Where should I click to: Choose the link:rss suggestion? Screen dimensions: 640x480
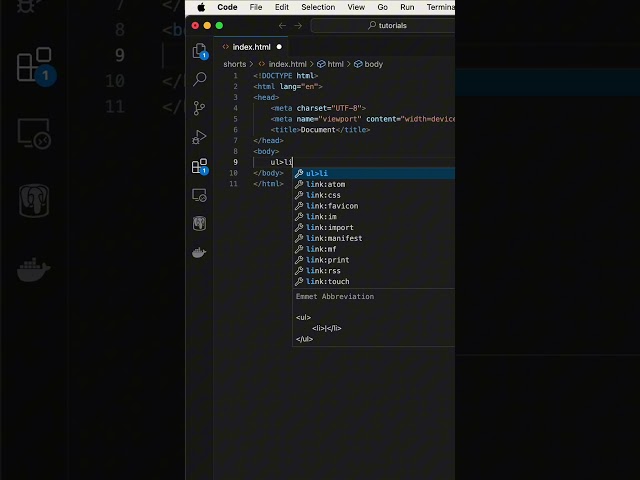(x=374, y=271)
